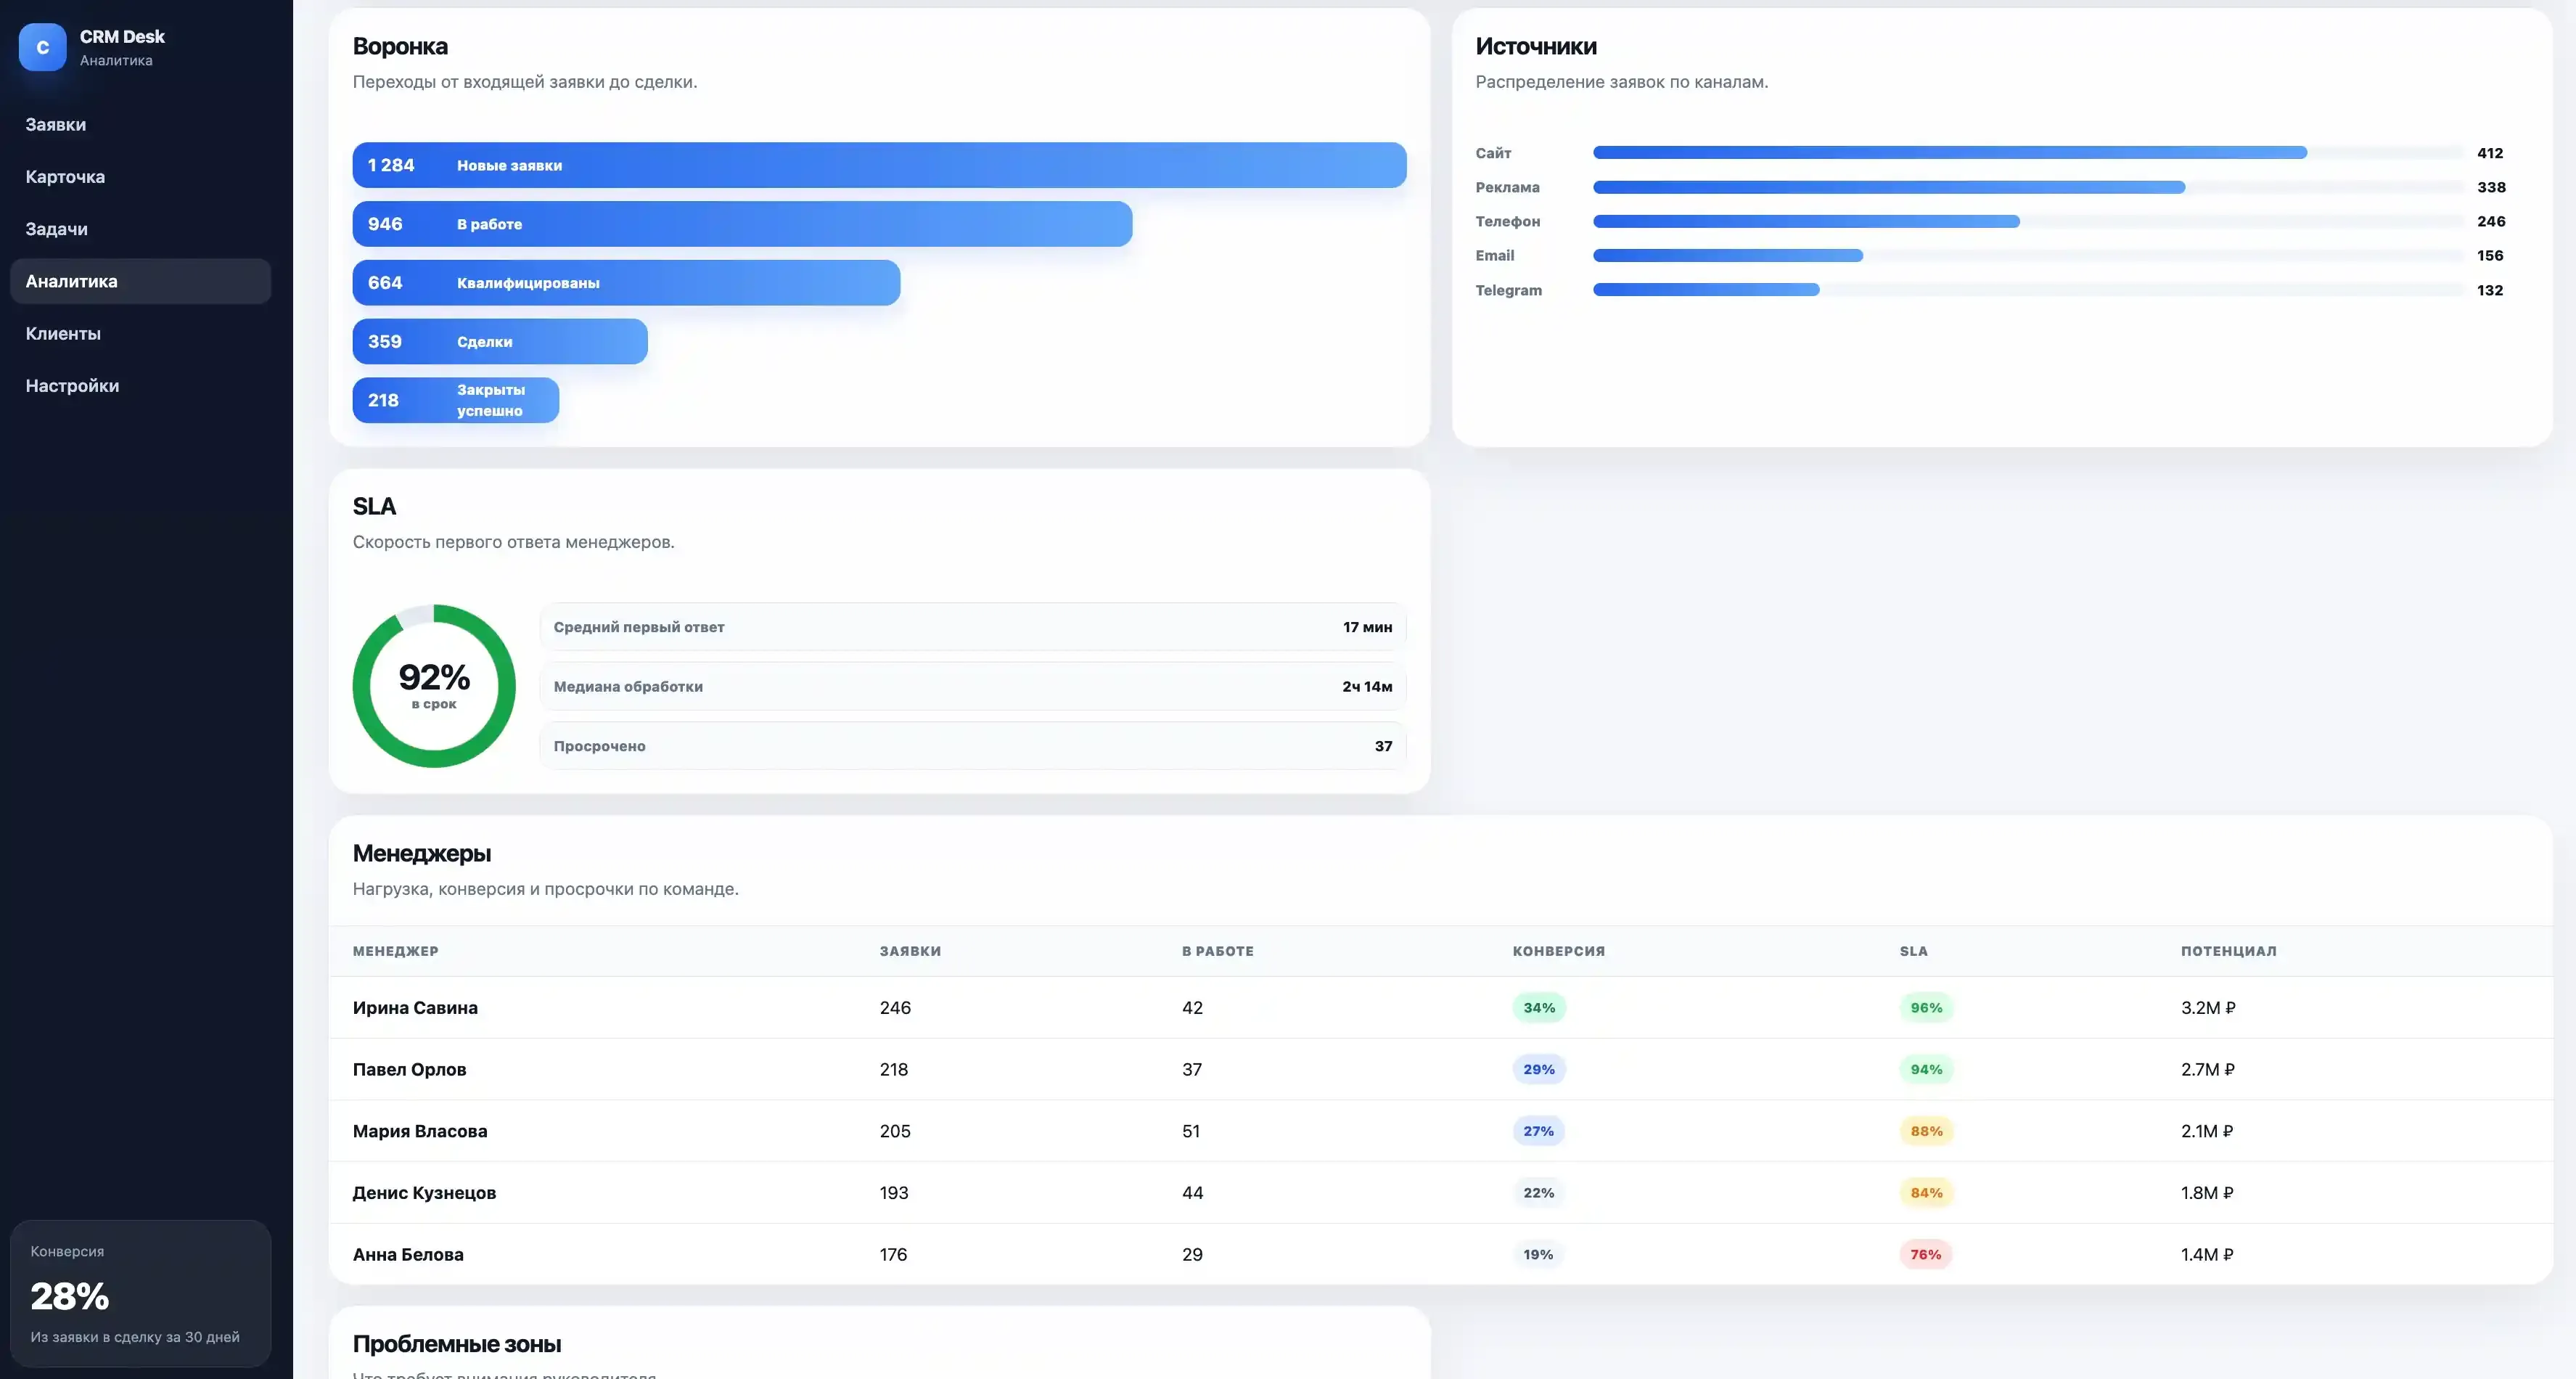The width and height of the screenshot is (2576, 1379).
Task: Select manager Денис Кузнецов
Action: point(424,1193)
